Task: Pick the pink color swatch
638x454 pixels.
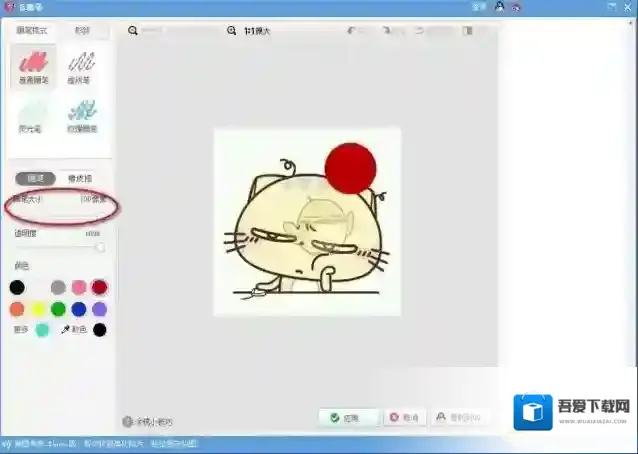Action: click(79, 287)
